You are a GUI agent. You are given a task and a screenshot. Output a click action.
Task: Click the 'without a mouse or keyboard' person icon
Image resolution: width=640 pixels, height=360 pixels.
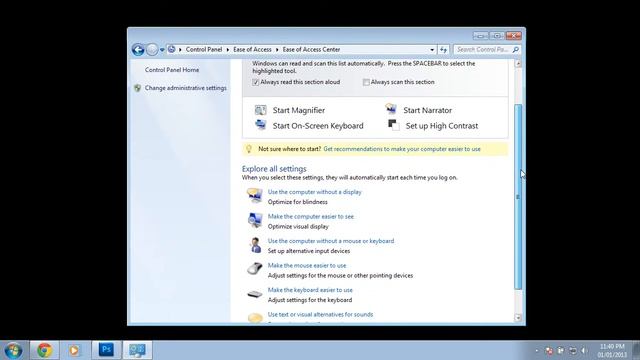(x=256, y=245)
